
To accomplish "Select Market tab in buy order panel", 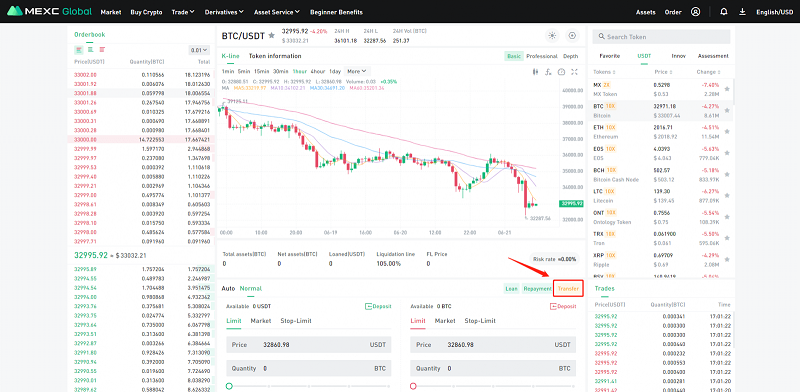I will 261,321.
